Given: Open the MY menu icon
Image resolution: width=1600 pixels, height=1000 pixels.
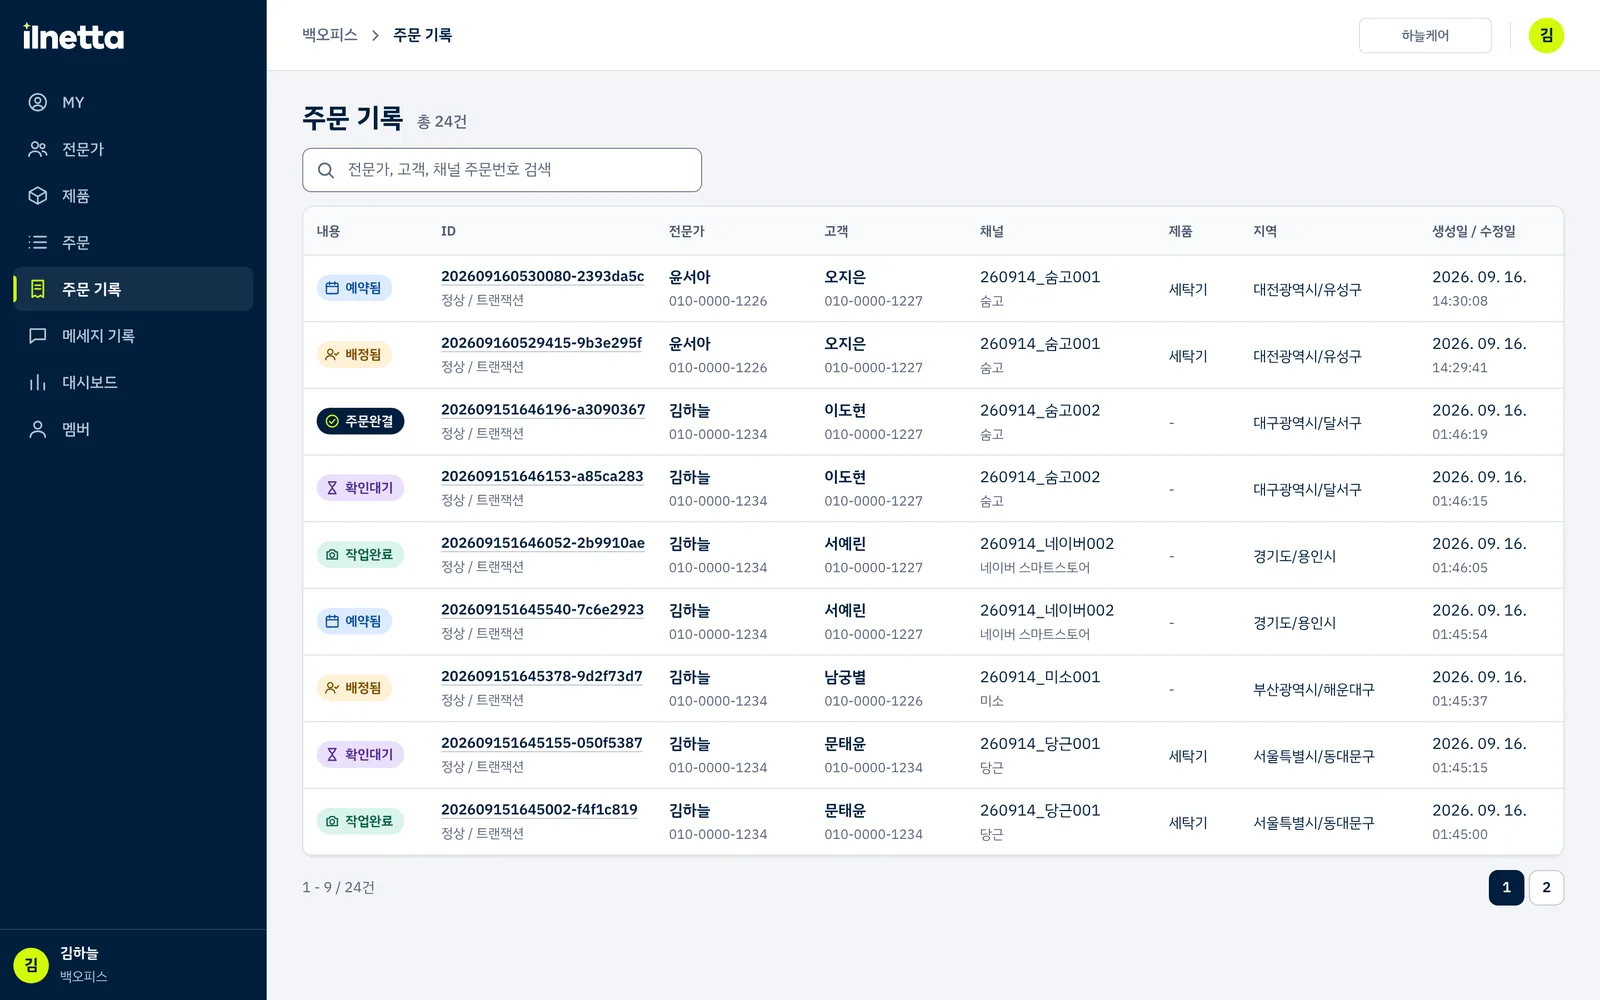Looking at the screenshot, I should 38,102.
